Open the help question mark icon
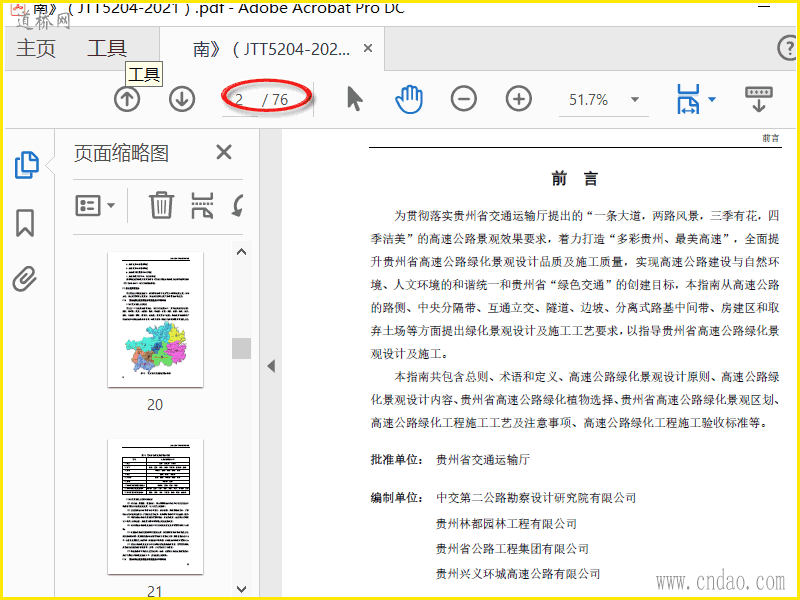800x600 pixels. click(x=787, y=48)
